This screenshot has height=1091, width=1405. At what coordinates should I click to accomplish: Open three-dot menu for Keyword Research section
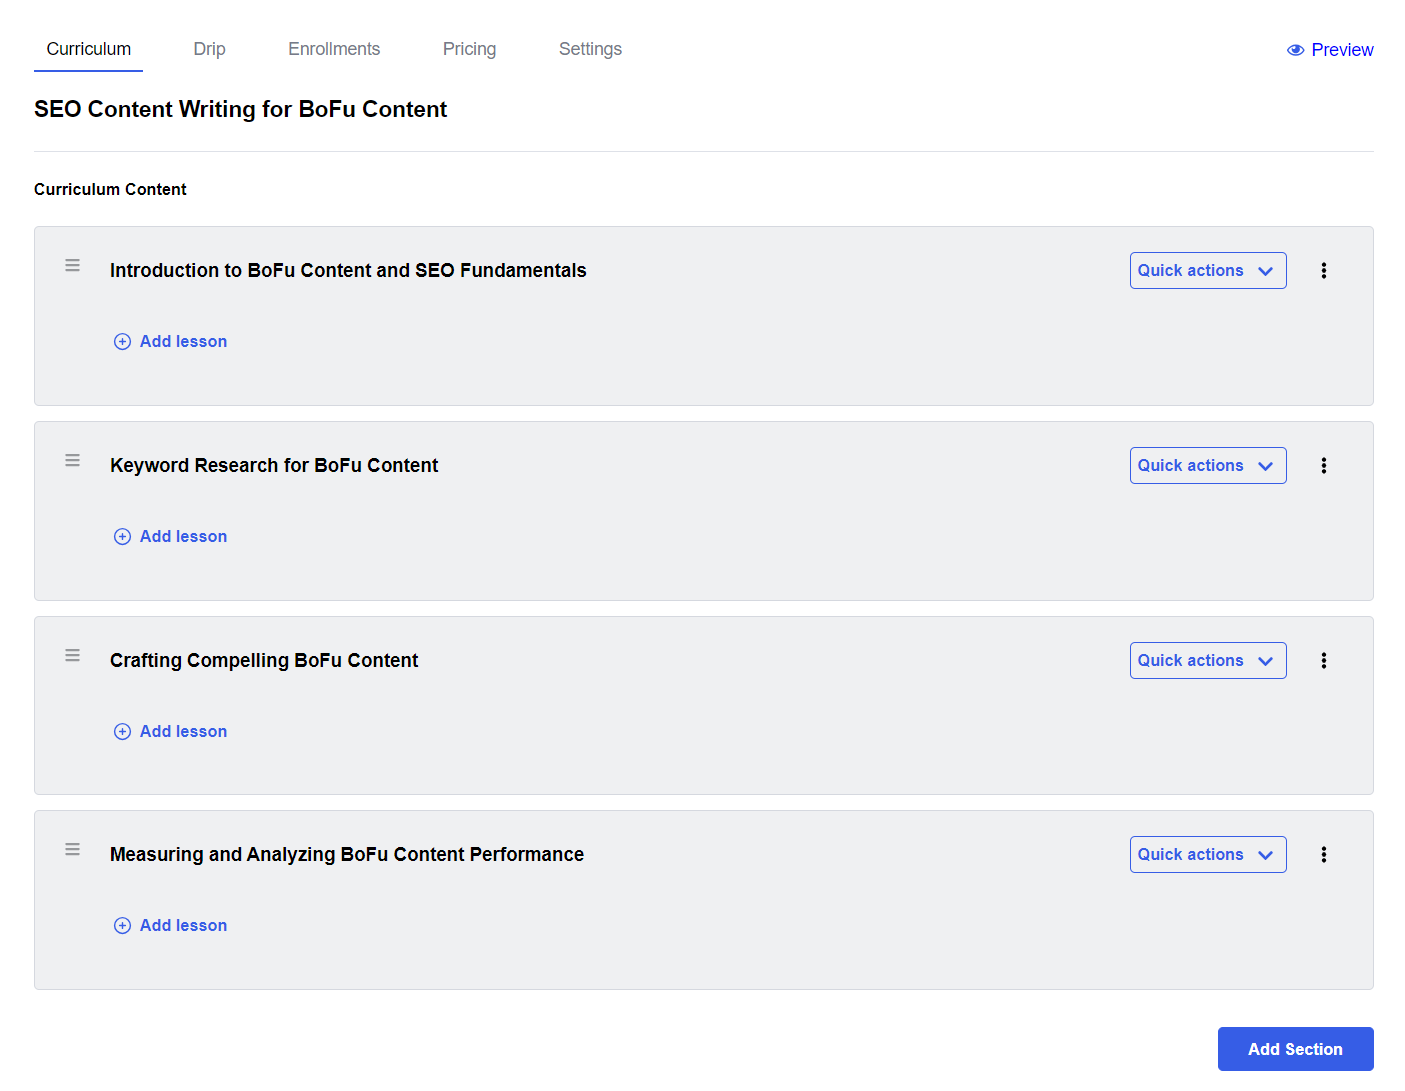[x=1323, y=466]
